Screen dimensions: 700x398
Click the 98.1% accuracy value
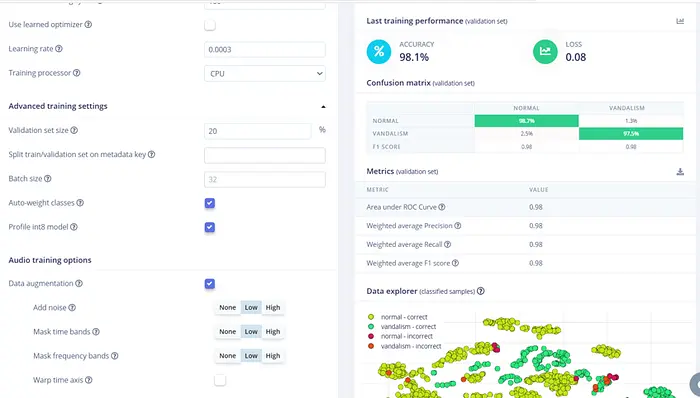(414, 57)
